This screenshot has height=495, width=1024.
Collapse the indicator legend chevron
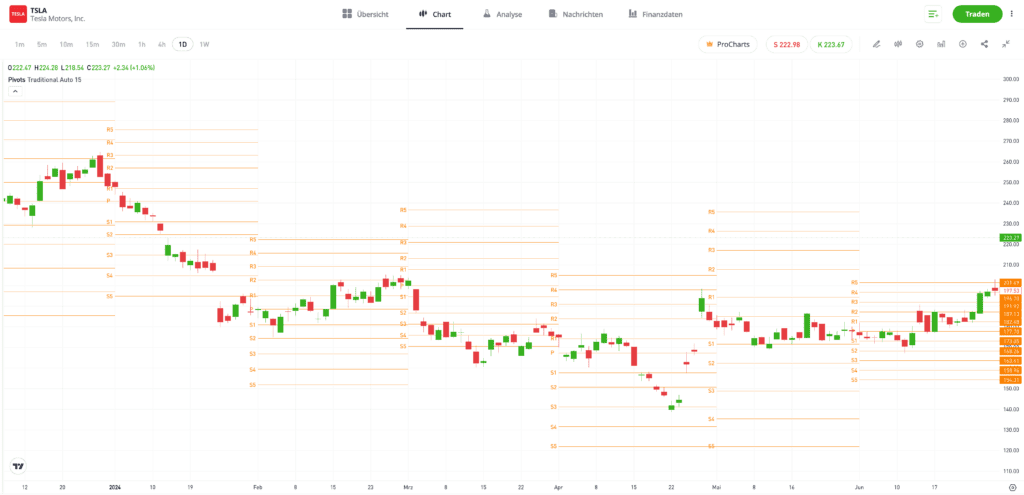tap(15, 91)
